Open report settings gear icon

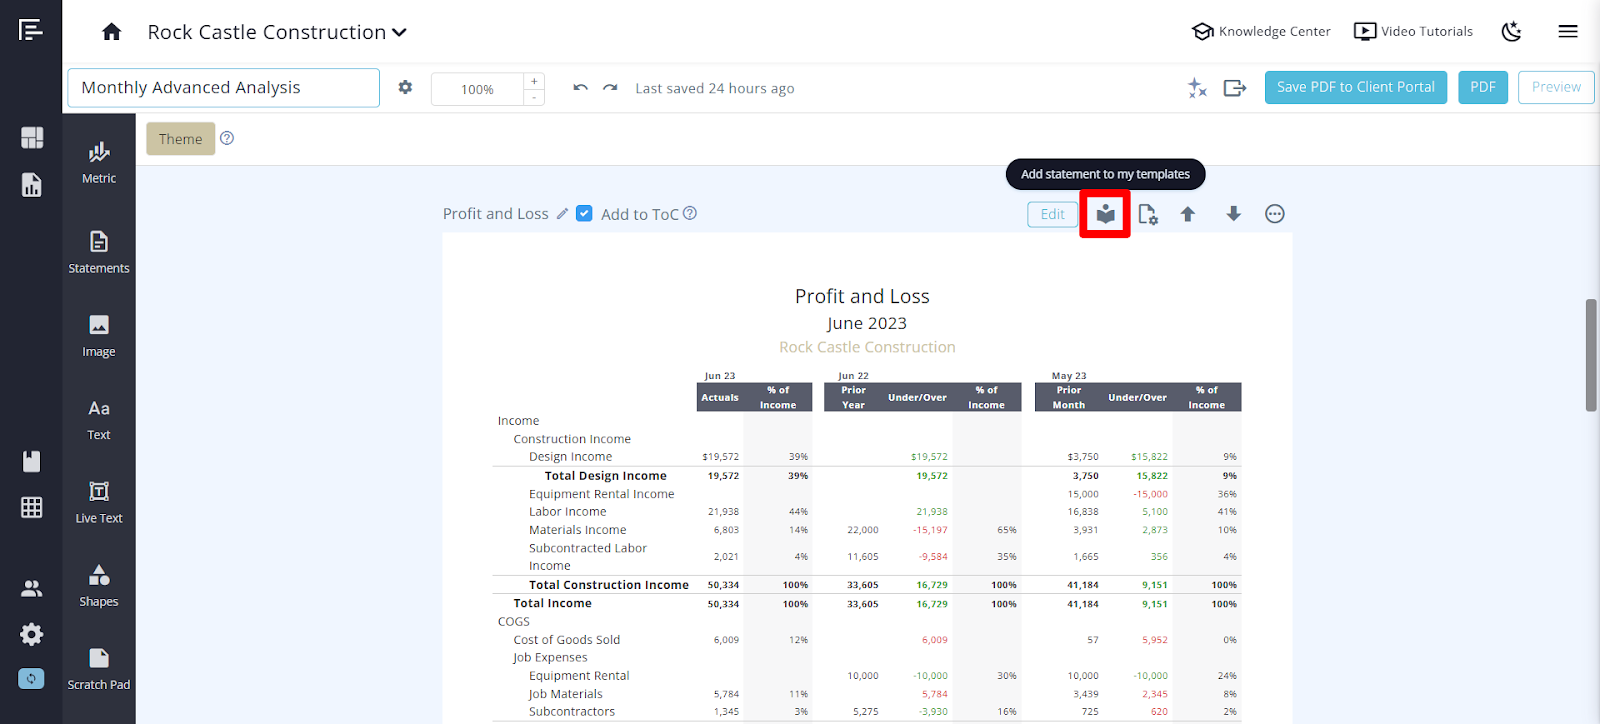[405, 87]
